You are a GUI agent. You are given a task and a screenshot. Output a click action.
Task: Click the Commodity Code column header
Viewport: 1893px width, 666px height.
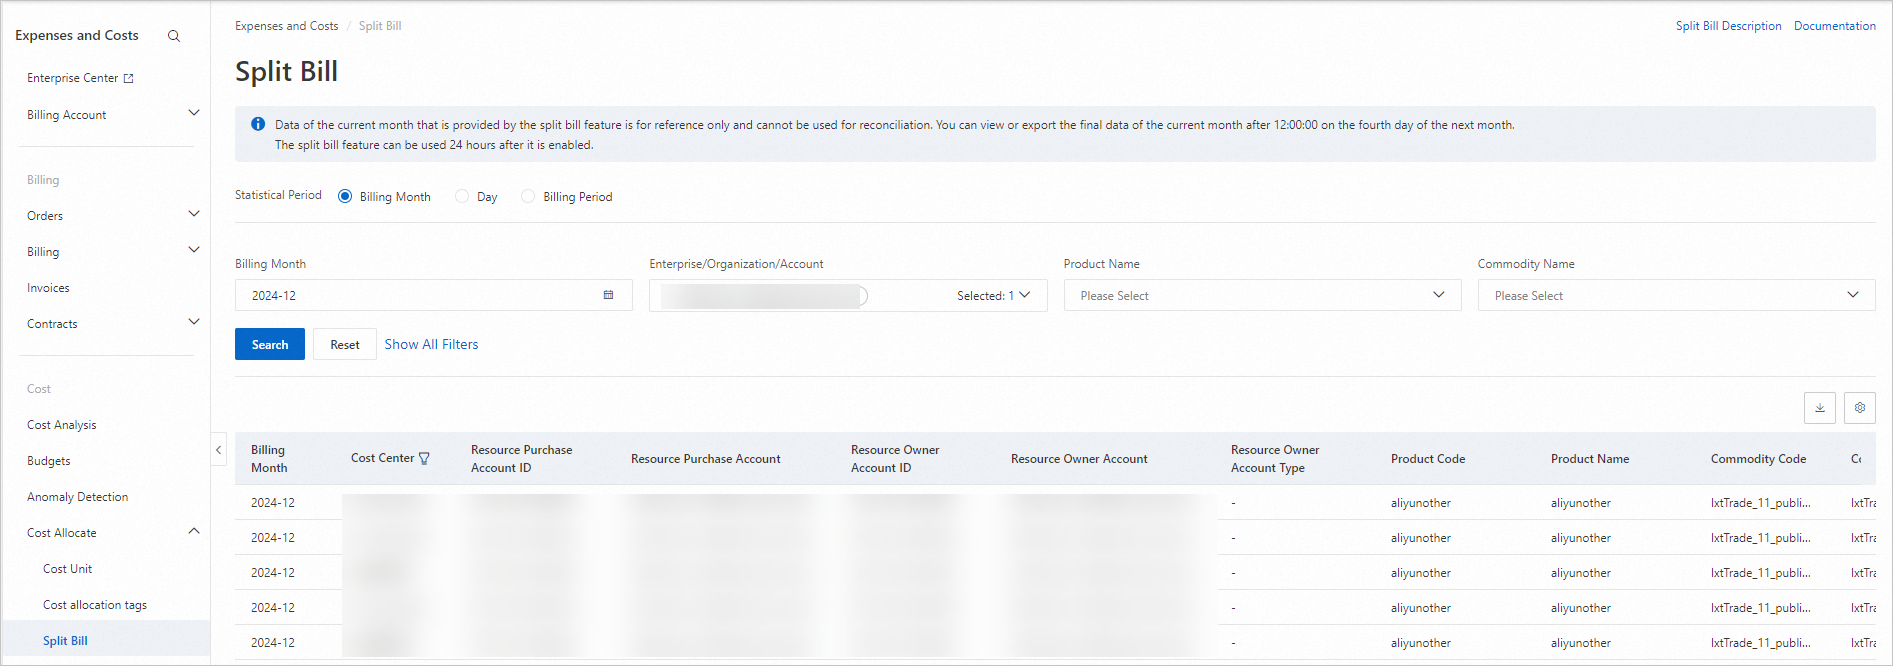pyautogui.click(x=1758, y=459)
